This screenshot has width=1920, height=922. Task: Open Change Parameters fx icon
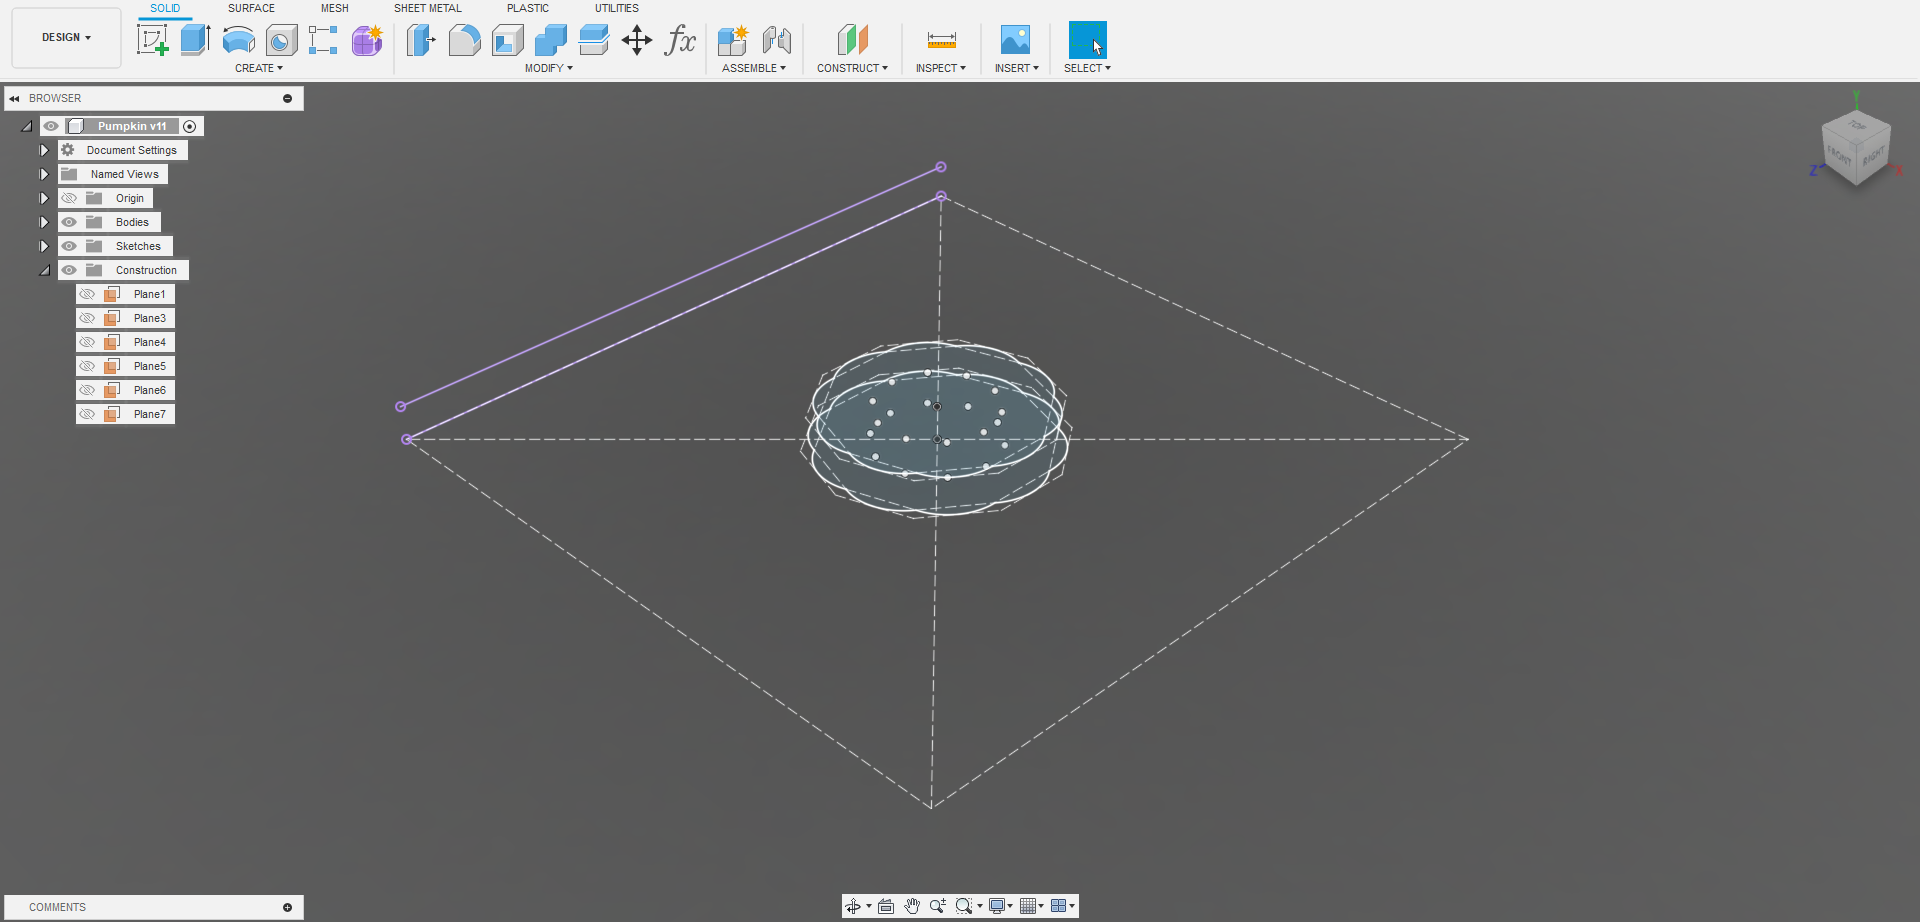click(x=680, y=40)
